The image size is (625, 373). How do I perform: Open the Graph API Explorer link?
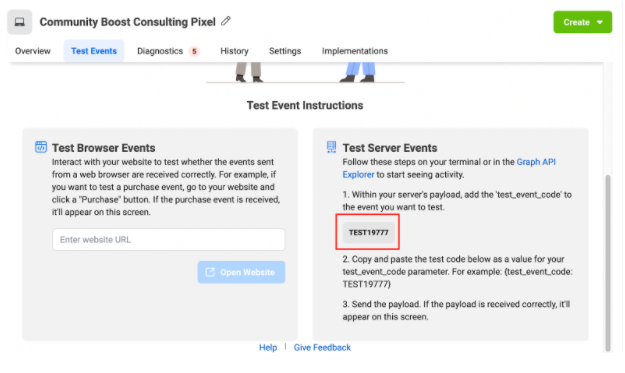click(x=449, y=168)
